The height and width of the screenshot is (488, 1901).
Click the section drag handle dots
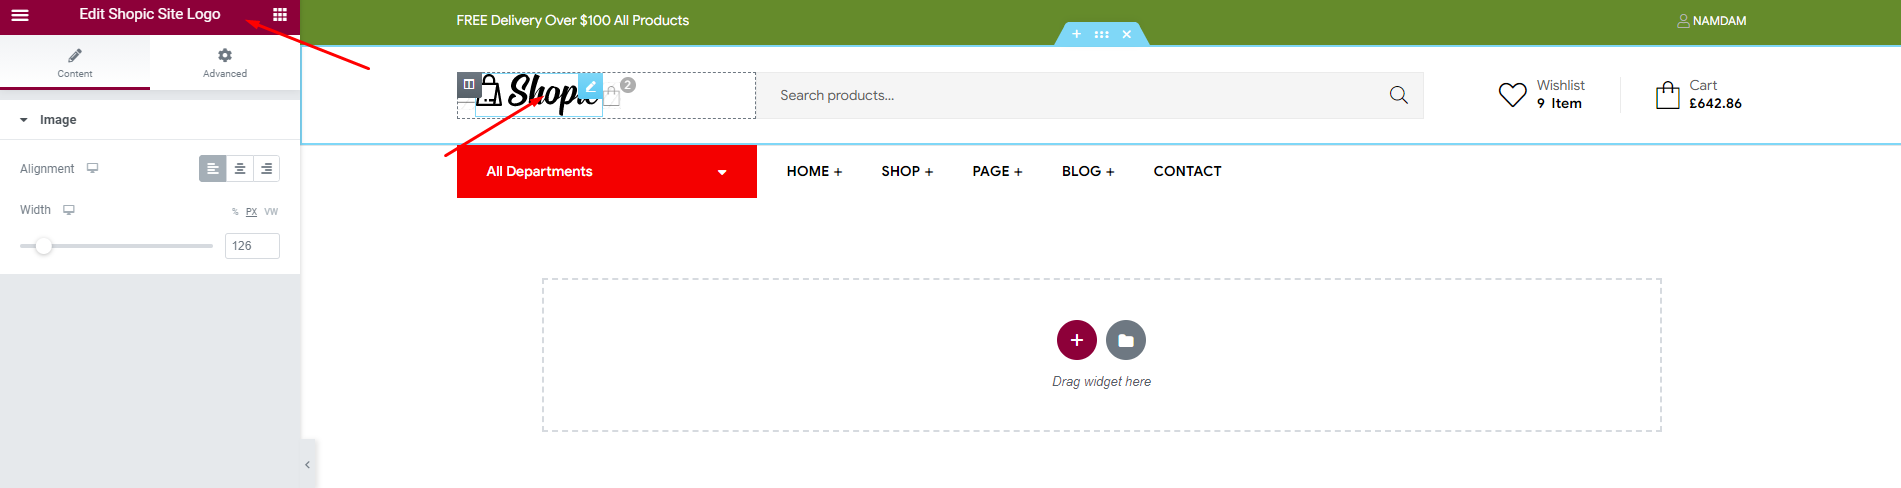click(1101, 34)
